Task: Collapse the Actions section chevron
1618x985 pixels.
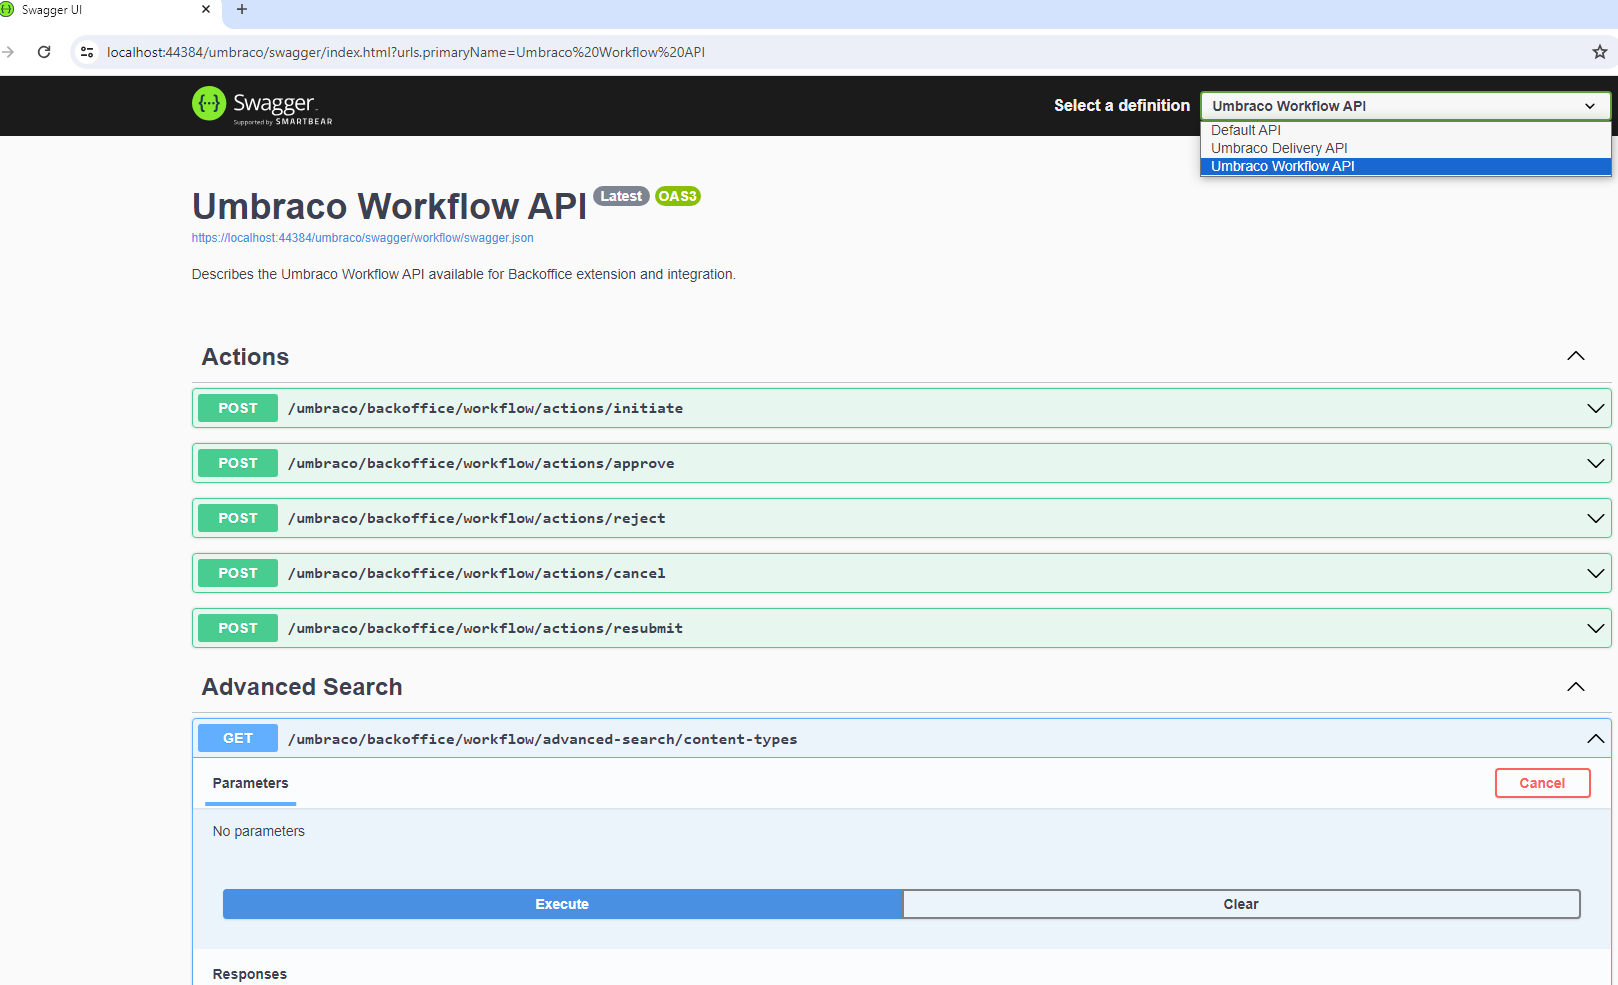Action: point(1576,356)
